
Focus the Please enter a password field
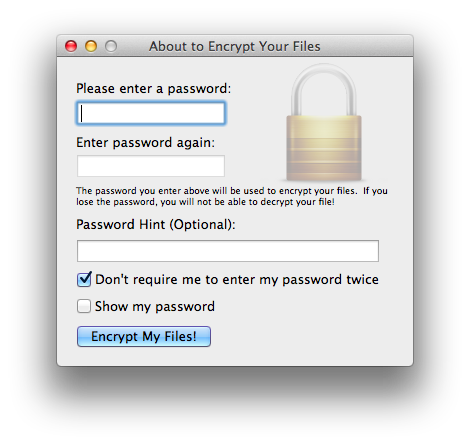151,113
